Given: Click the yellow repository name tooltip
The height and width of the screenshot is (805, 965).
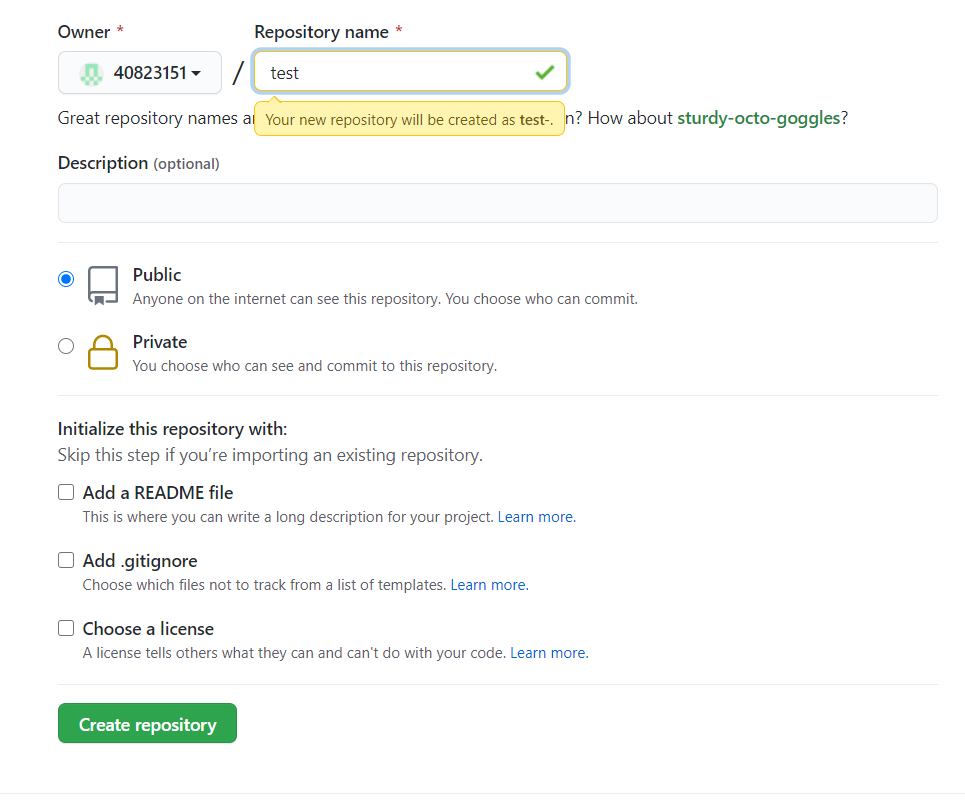Looking at the screenshot, I should point(409,119).
